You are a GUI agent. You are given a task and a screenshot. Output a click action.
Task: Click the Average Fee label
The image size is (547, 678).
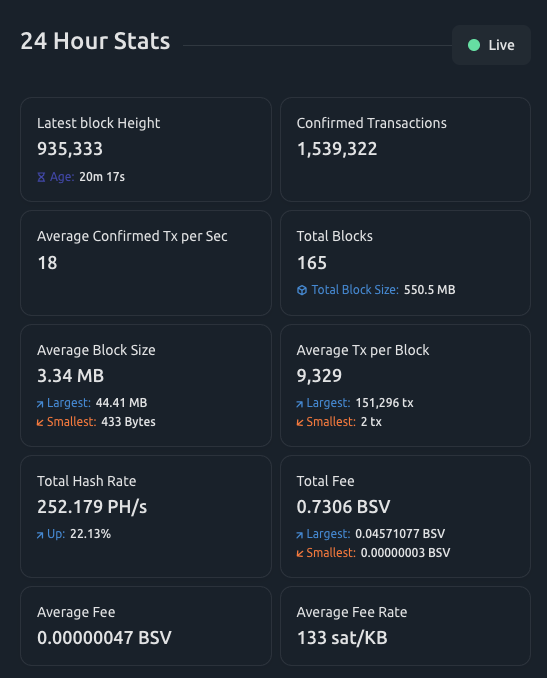(76, 612)
